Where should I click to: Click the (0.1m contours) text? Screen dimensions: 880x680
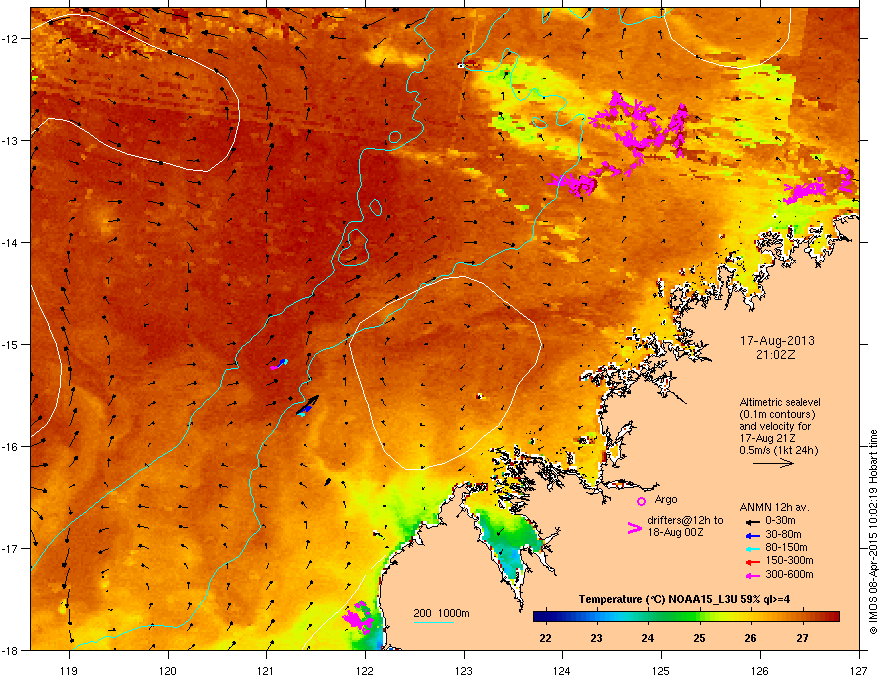pos(777,414)
